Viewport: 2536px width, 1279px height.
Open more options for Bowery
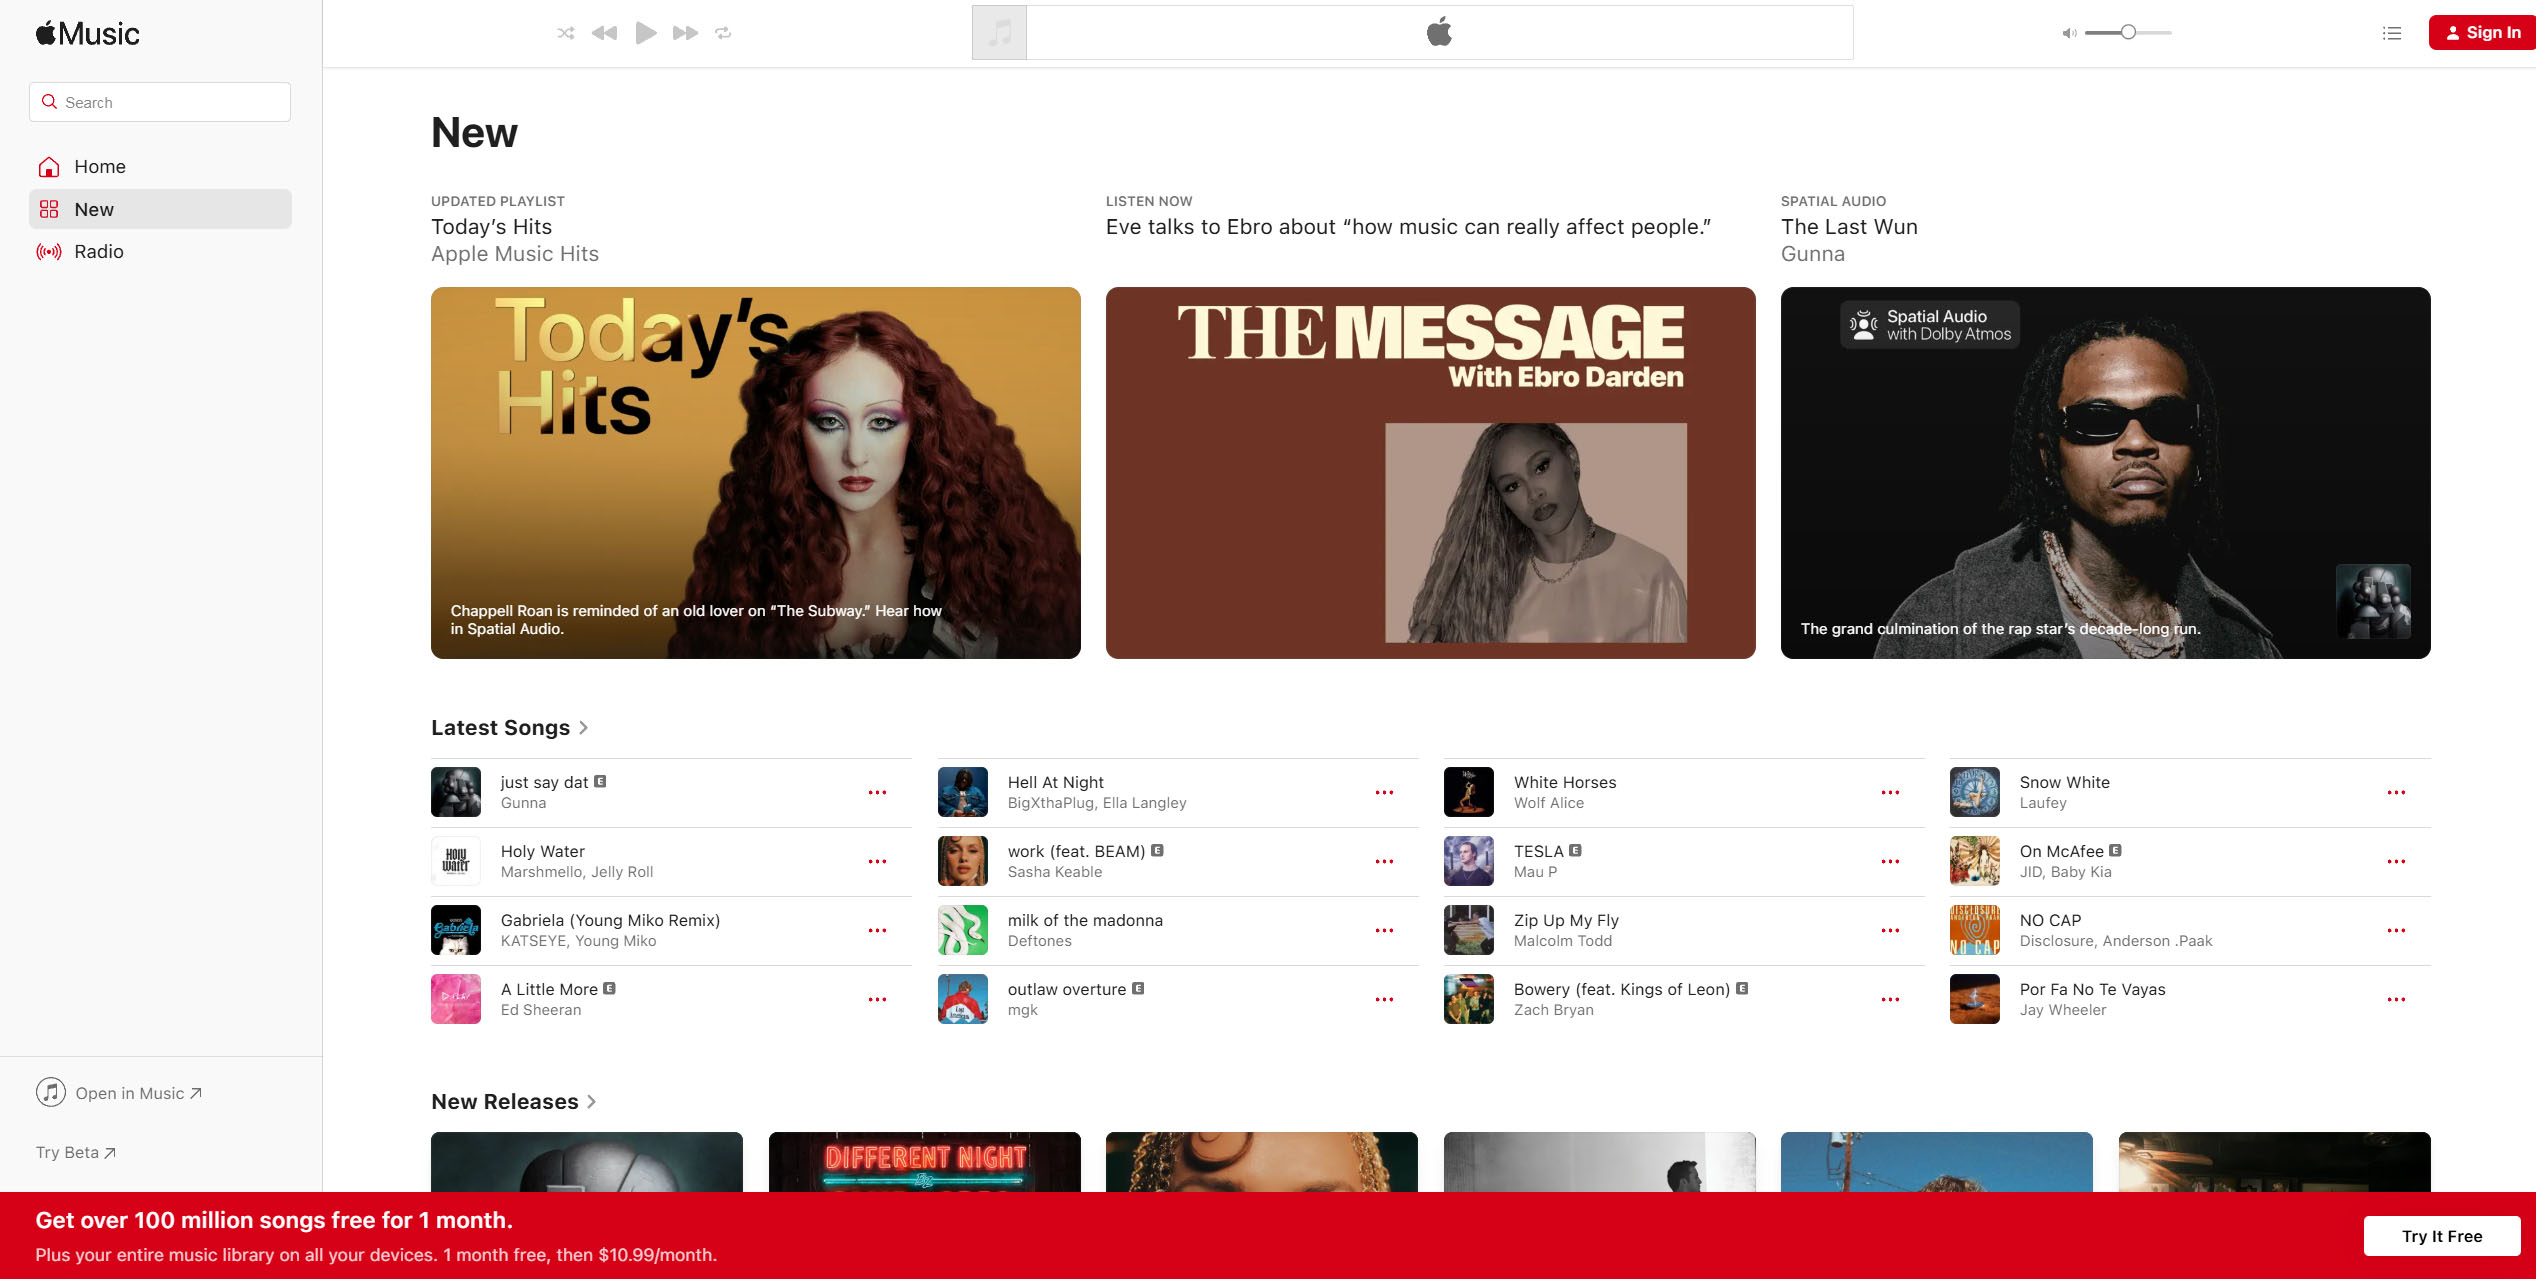point(1890,1000)
